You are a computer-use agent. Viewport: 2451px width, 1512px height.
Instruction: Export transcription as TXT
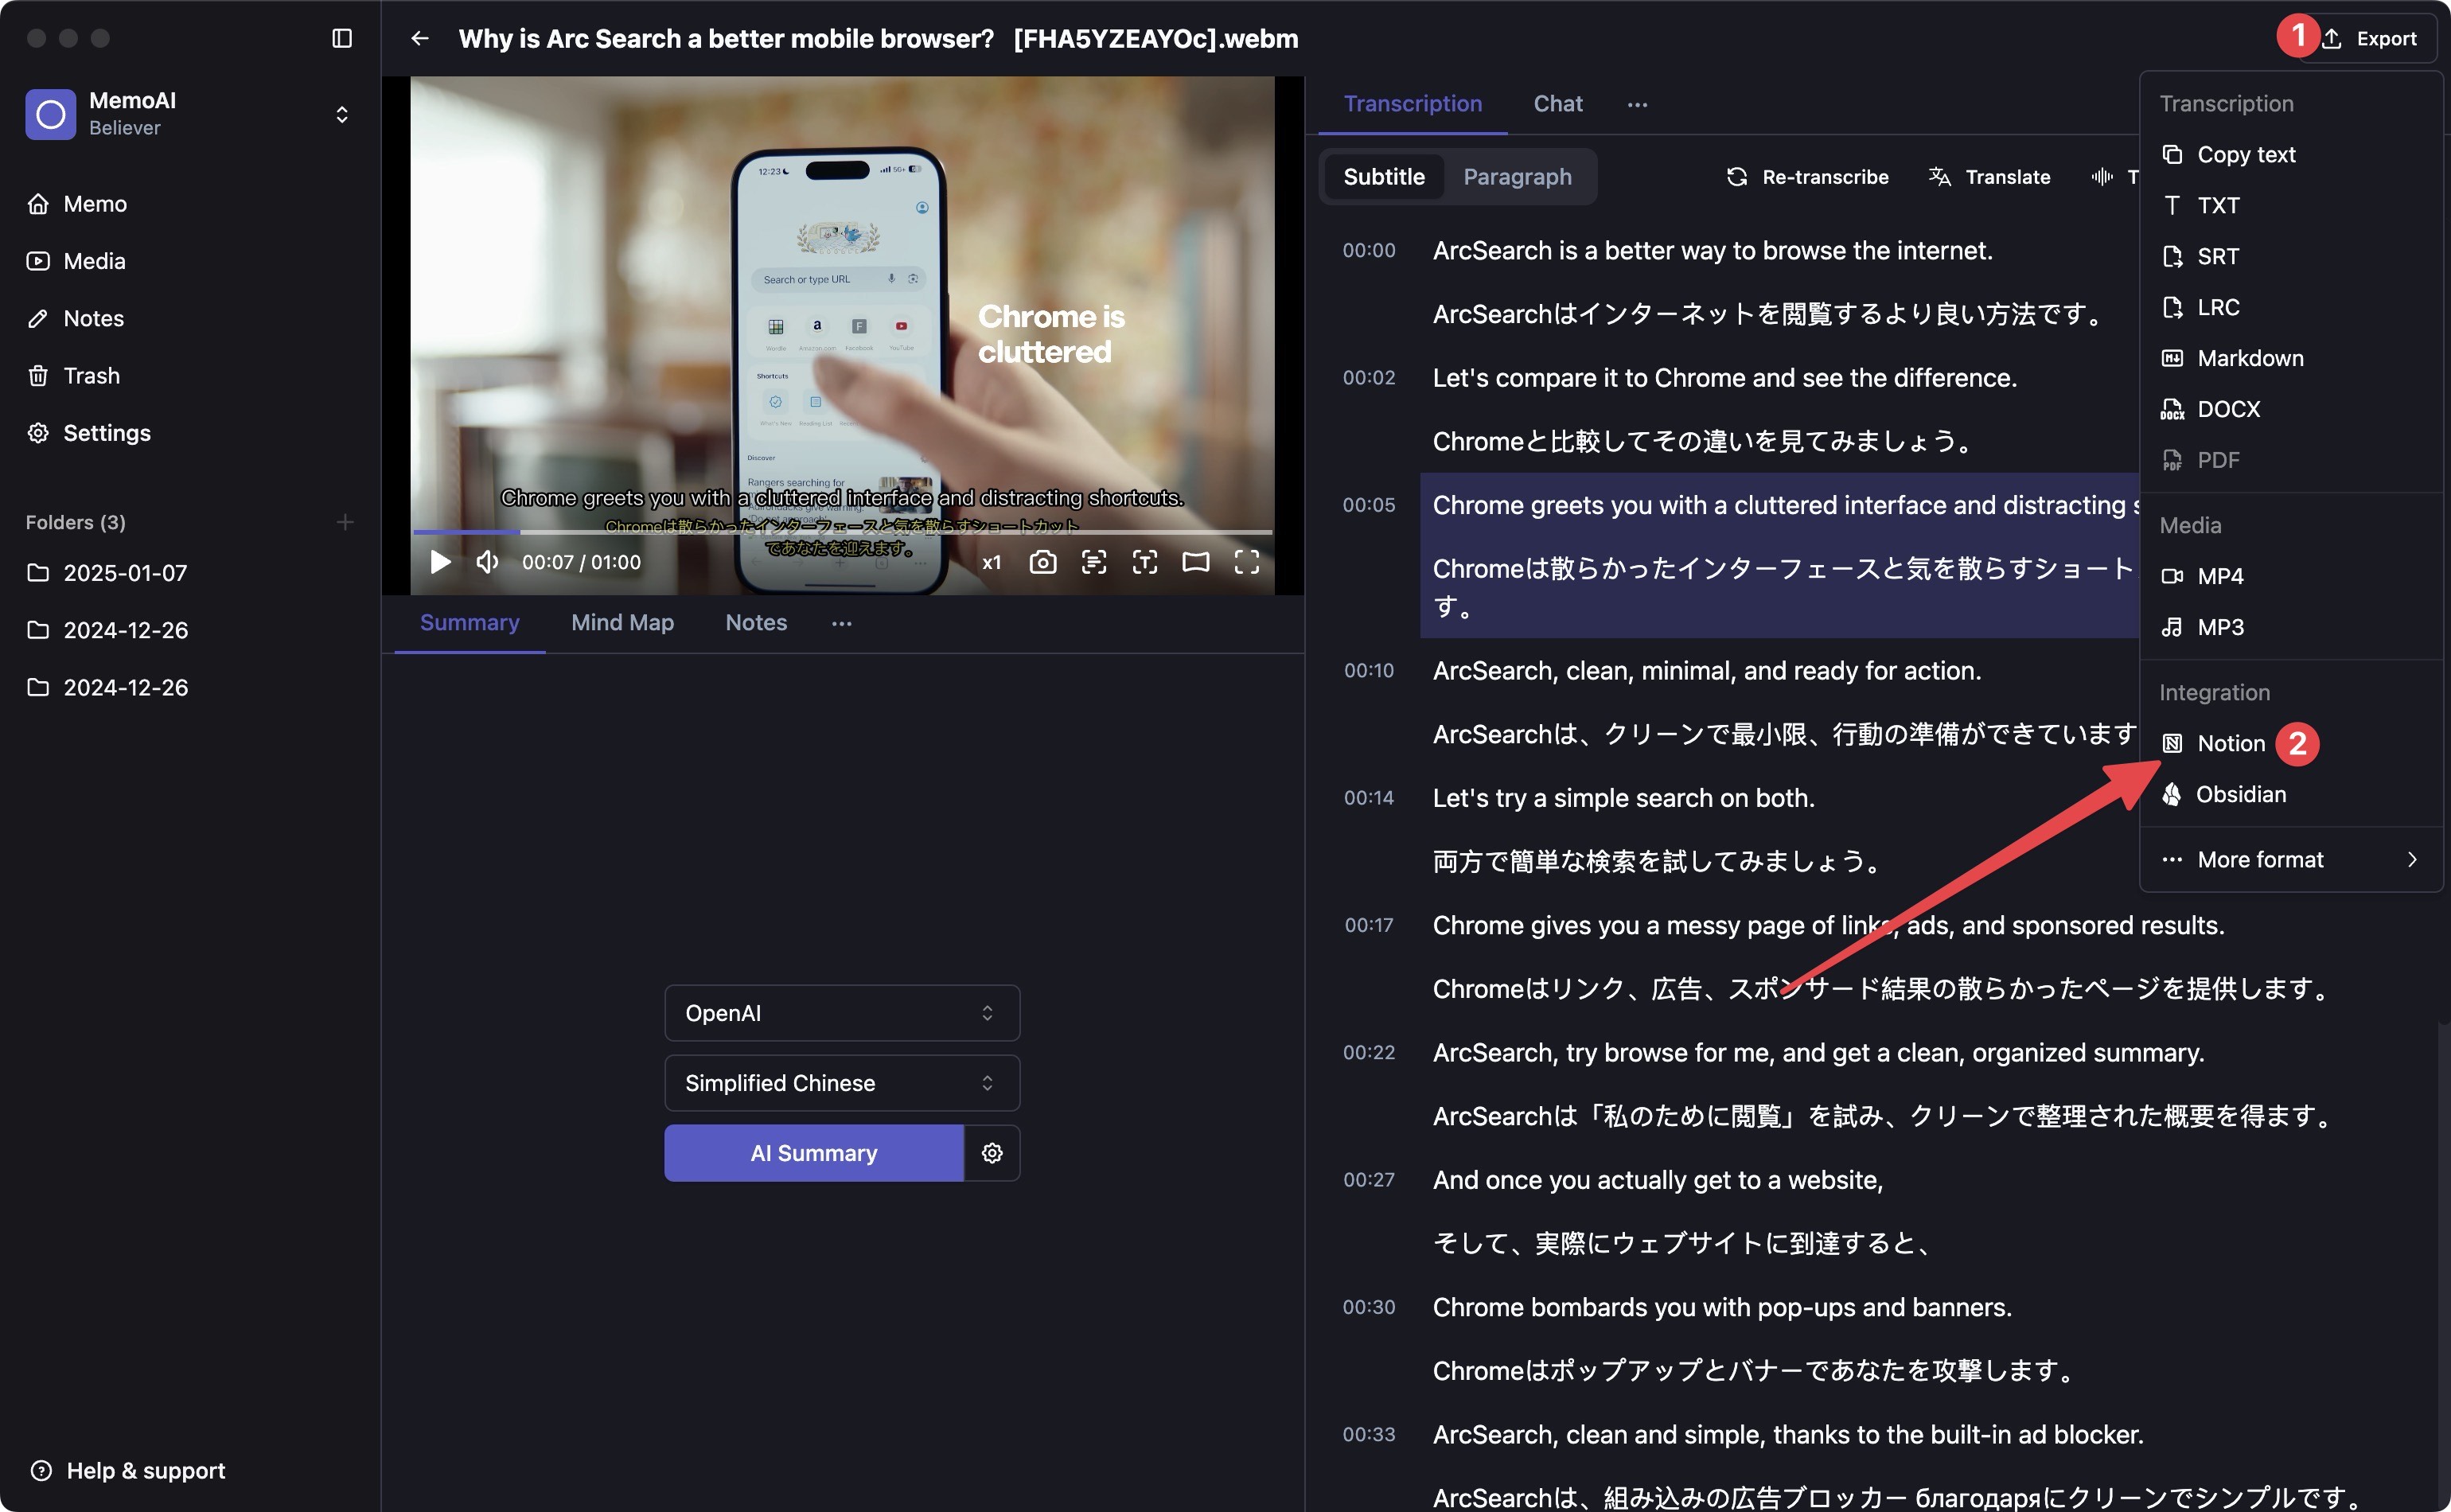pyautogui.click(x=2291, y=206)
